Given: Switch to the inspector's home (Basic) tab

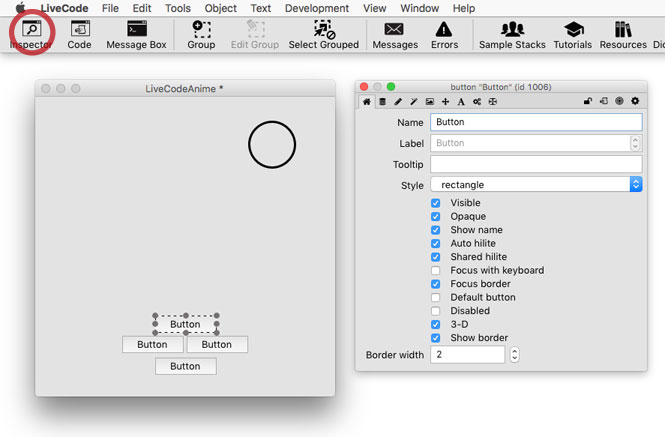Looking at the screenshot, I should click(366, 101).
